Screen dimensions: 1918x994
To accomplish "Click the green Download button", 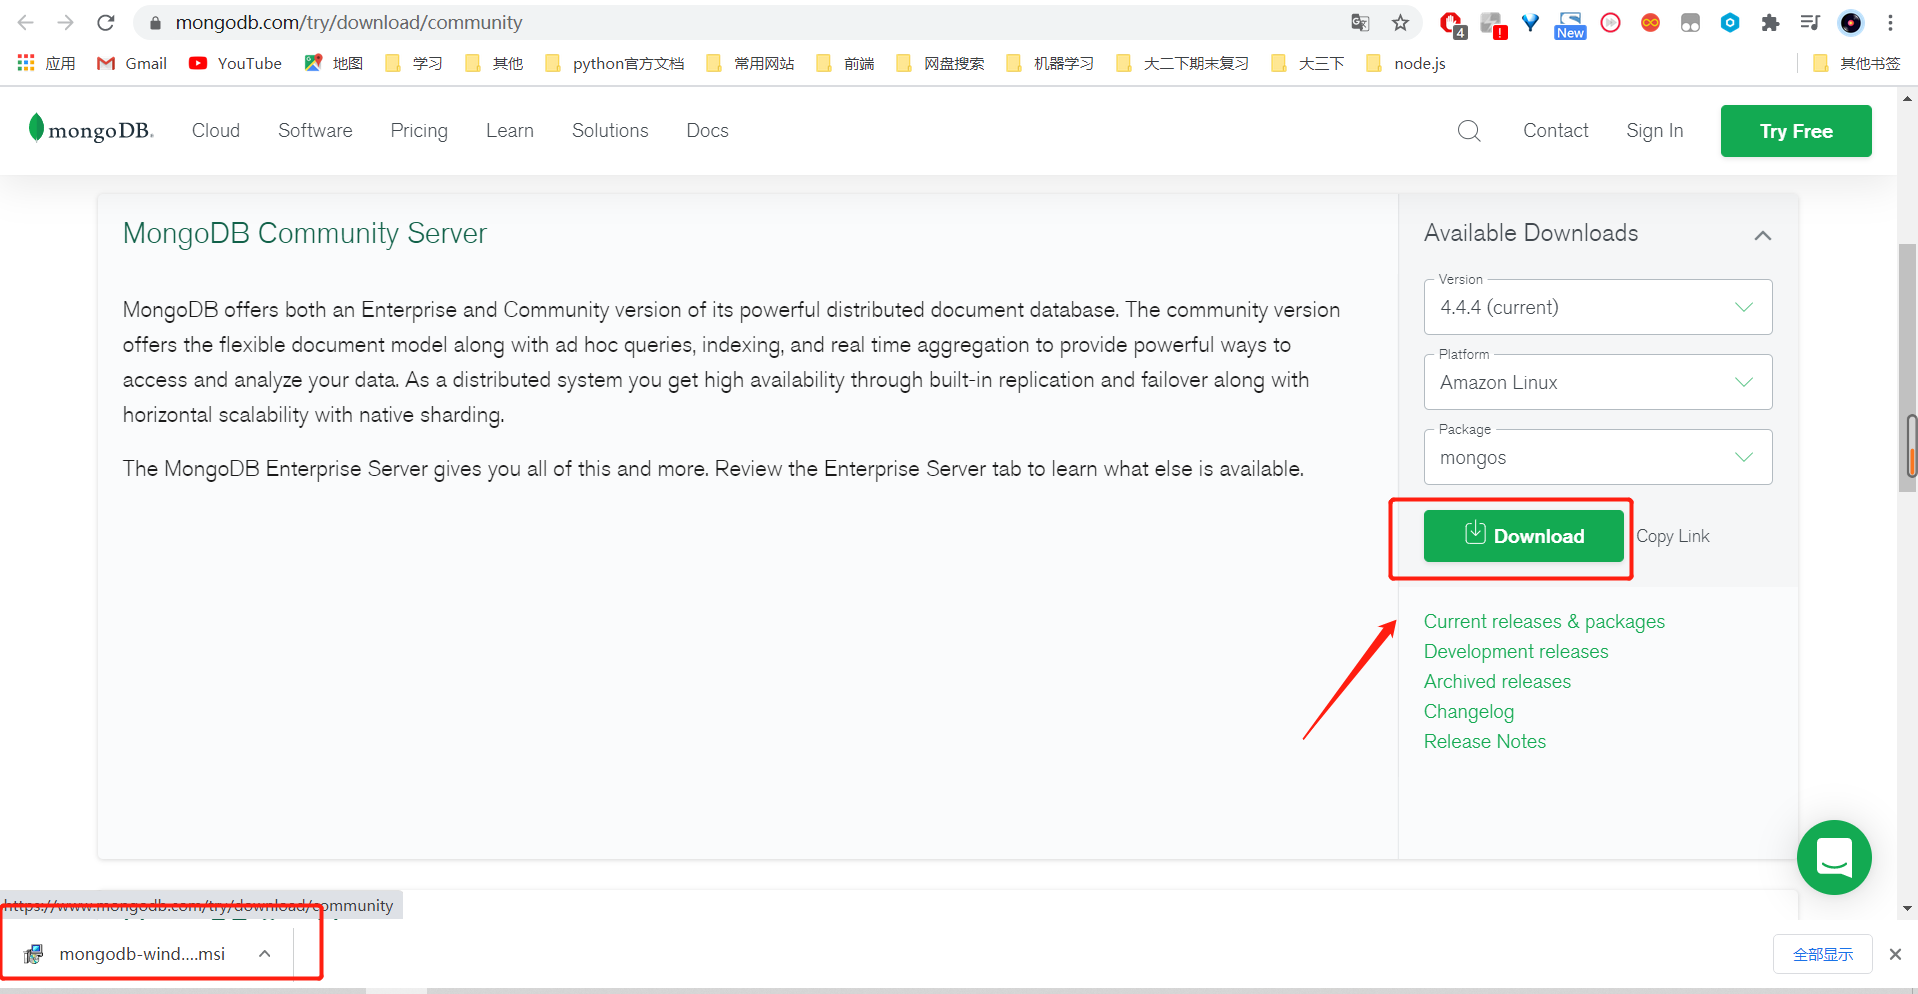I will pos(1524,536).
